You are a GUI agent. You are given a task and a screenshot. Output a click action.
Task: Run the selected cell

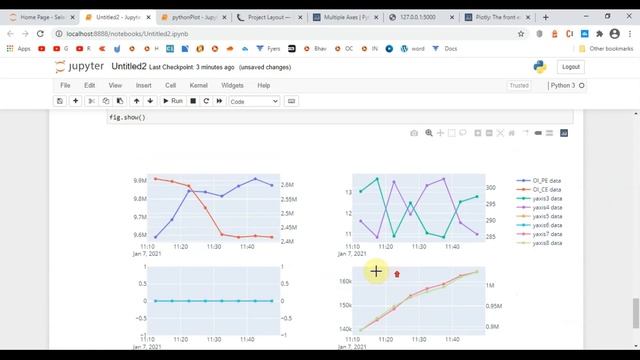coord(173,101)
